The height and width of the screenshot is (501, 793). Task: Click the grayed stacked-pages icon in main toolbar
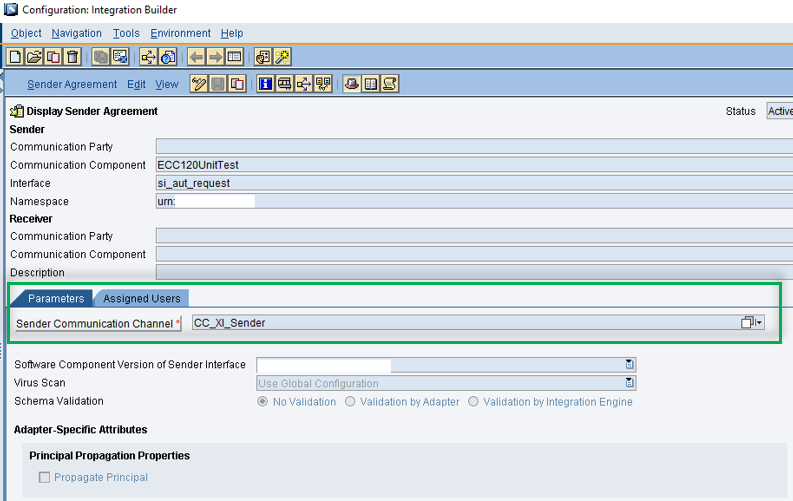[x=101, y=57]
